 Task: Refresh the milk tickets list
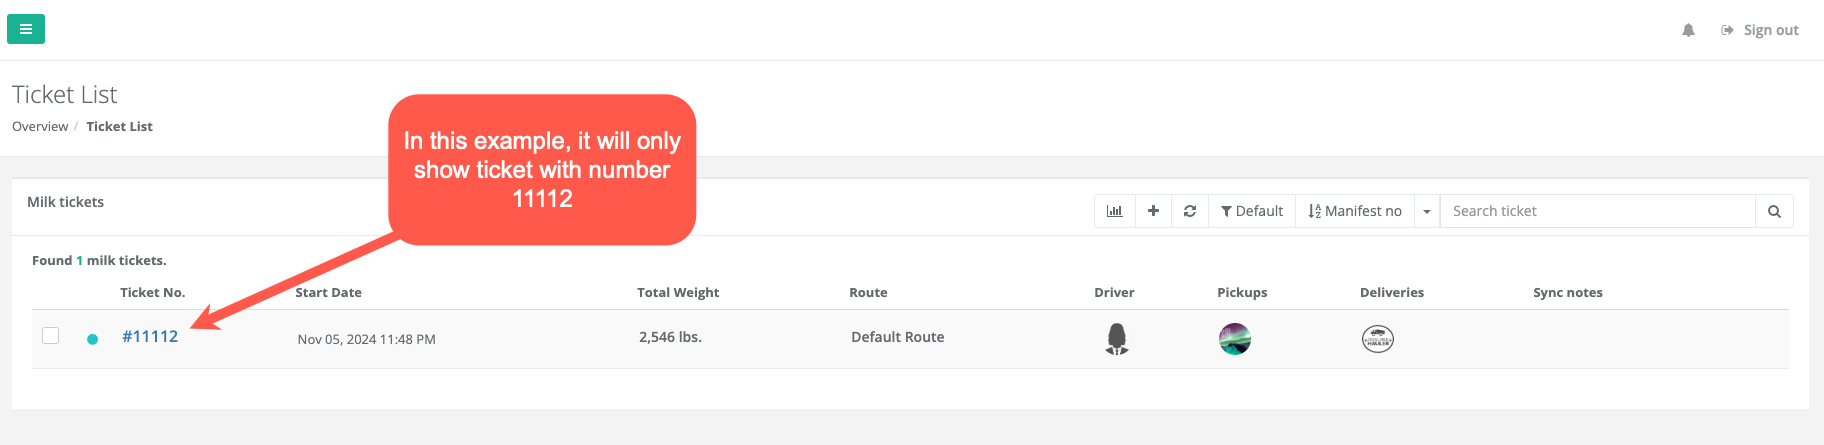[1190, 211]
